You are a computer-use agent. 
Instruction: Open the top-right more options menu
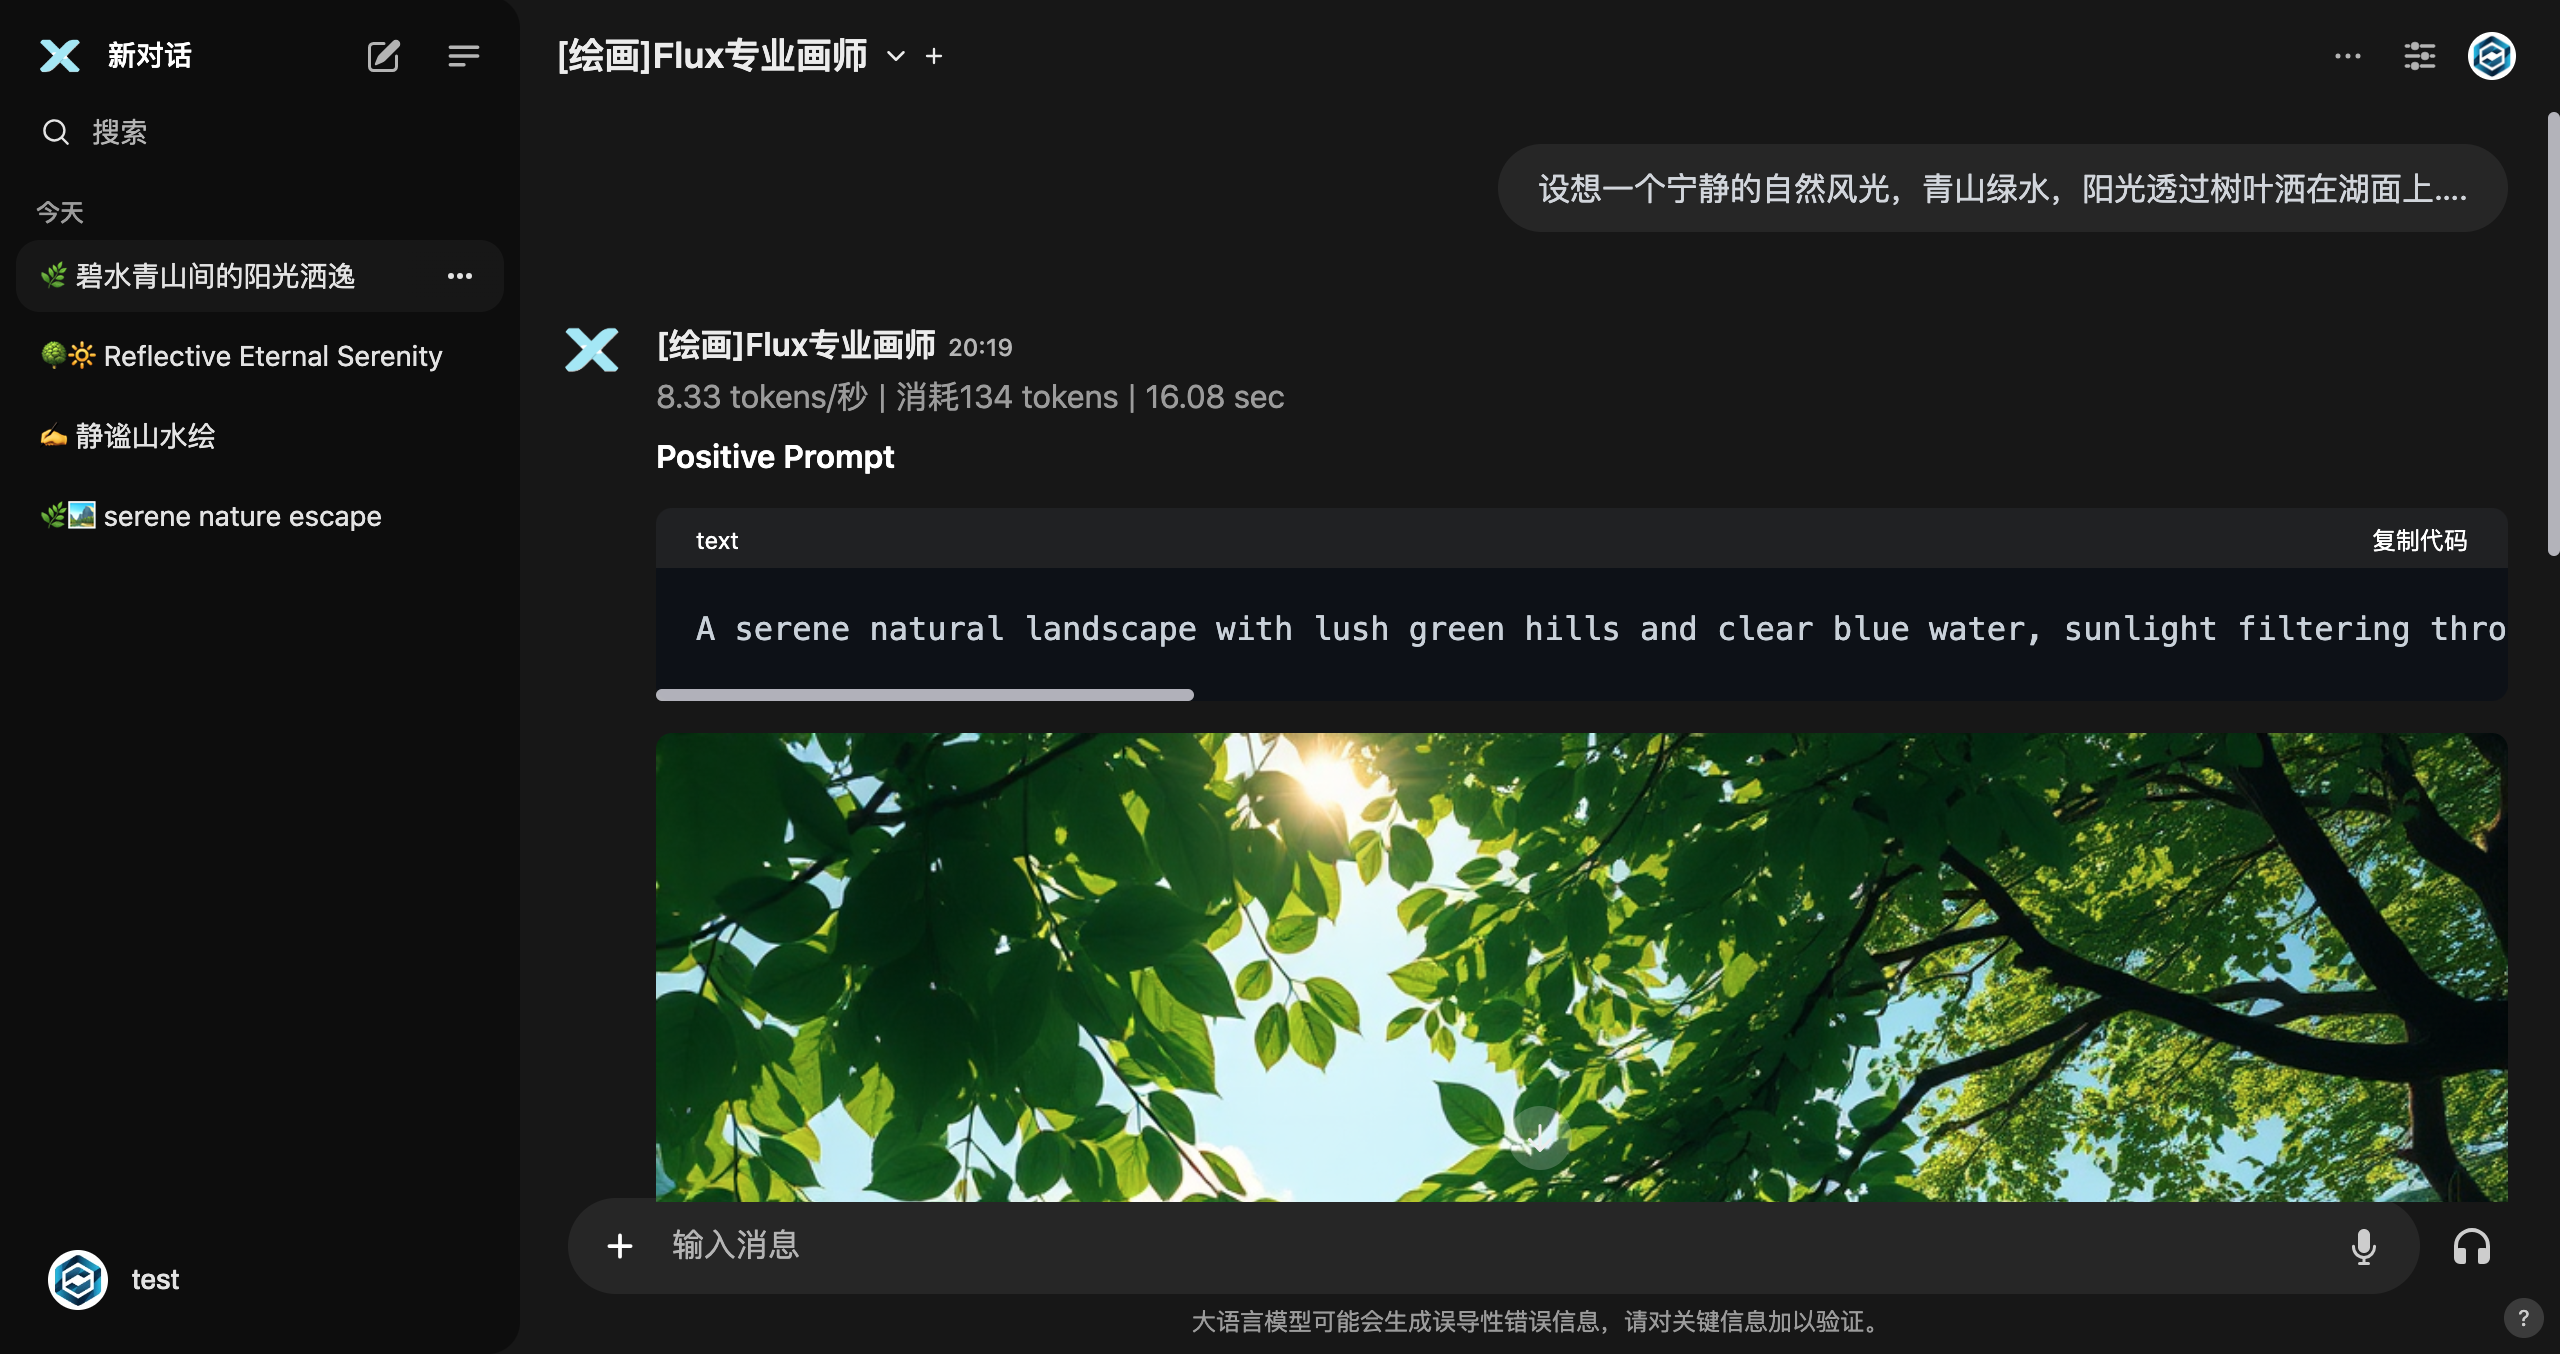click(x=2347, y=56)
